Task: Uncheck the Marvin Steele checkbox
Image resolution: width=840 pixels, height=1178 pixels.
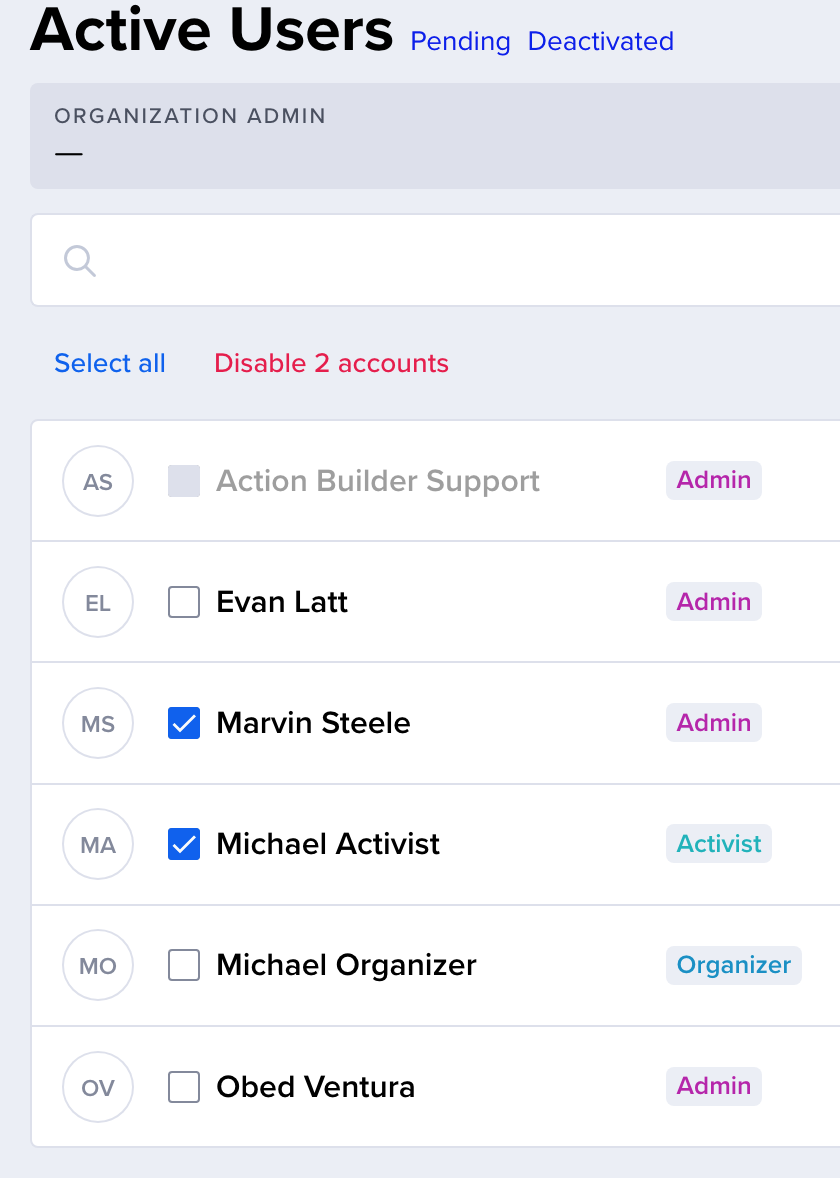Action: click(184, 723)
